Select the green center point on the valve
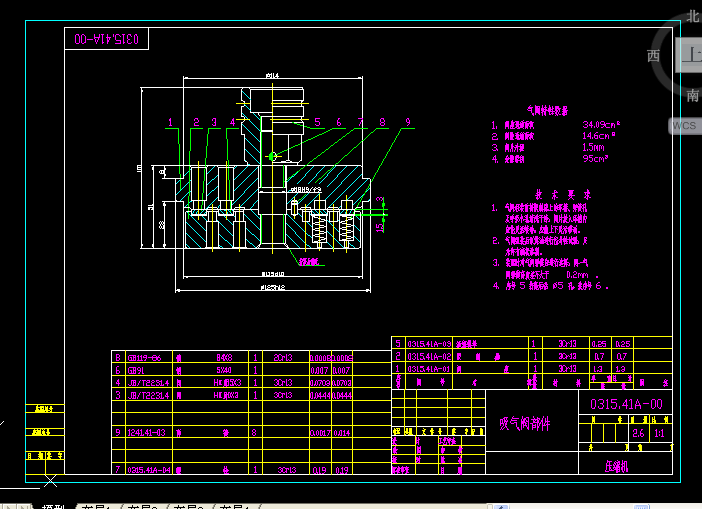This screenshot has height=509, width=702. tap(272, 156)
